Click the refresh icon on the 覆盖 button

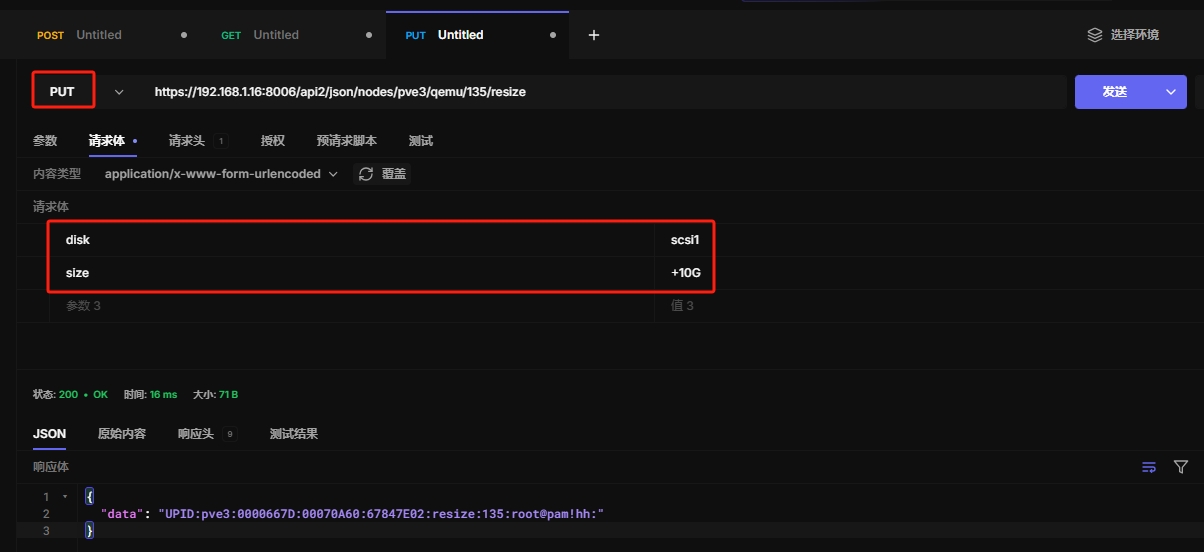tap(366, 174)
